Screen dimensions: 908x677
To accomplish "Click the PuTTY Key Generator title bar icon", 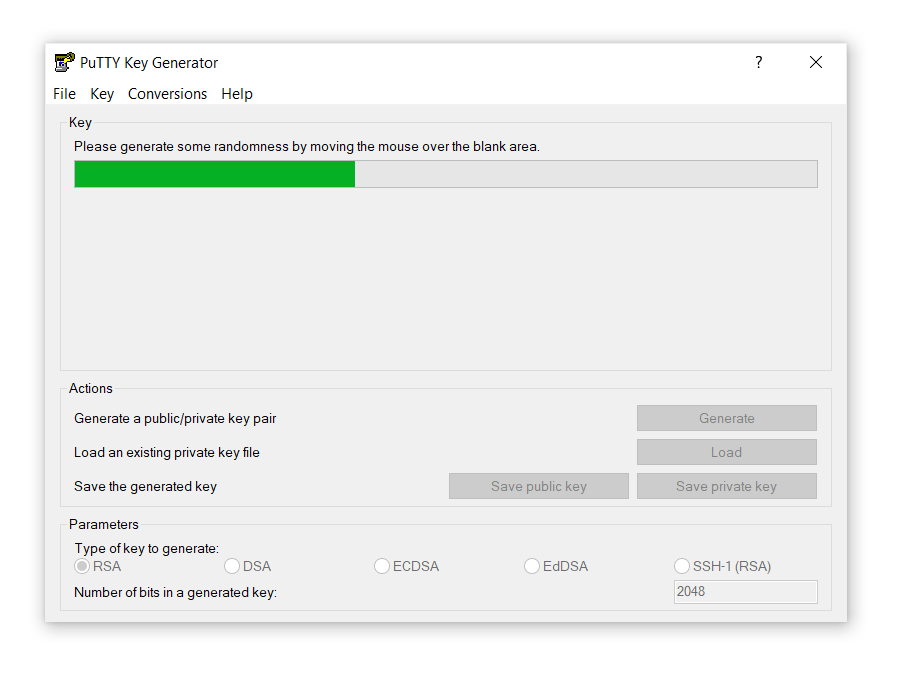I will click(x=64, y=62).
